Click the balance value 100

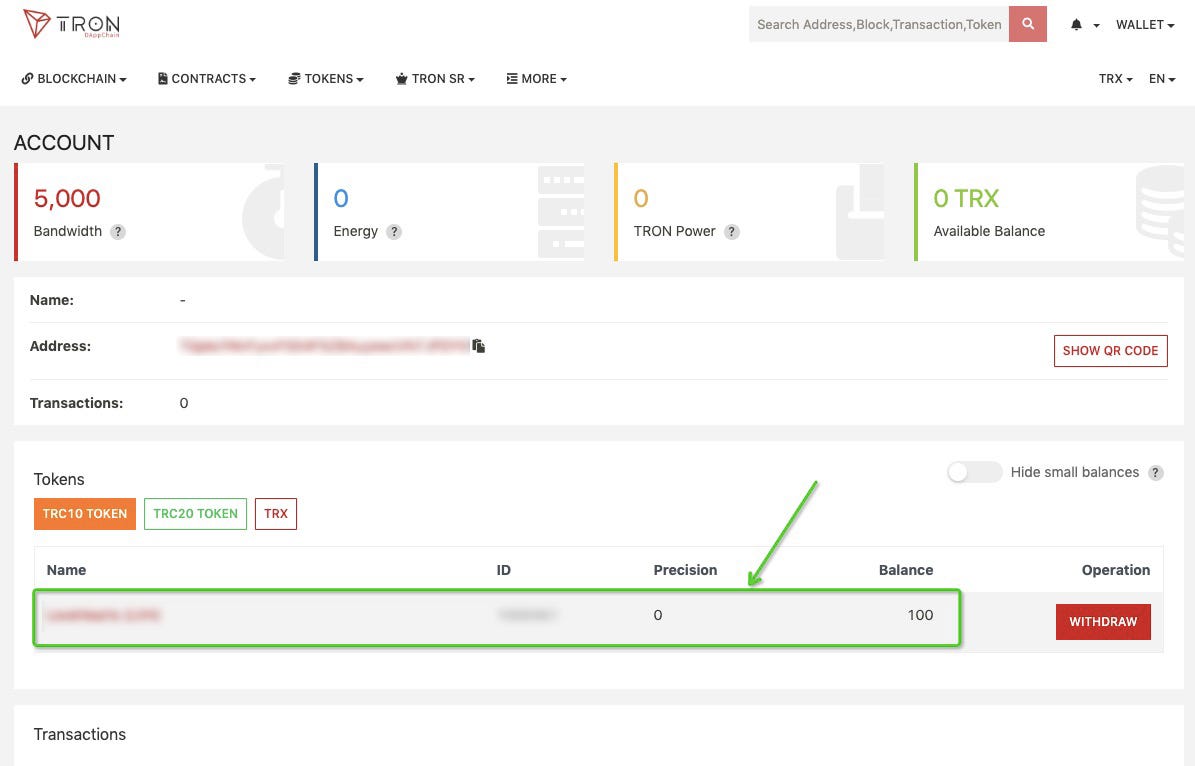pyautogui.click(x=920, y=615)
